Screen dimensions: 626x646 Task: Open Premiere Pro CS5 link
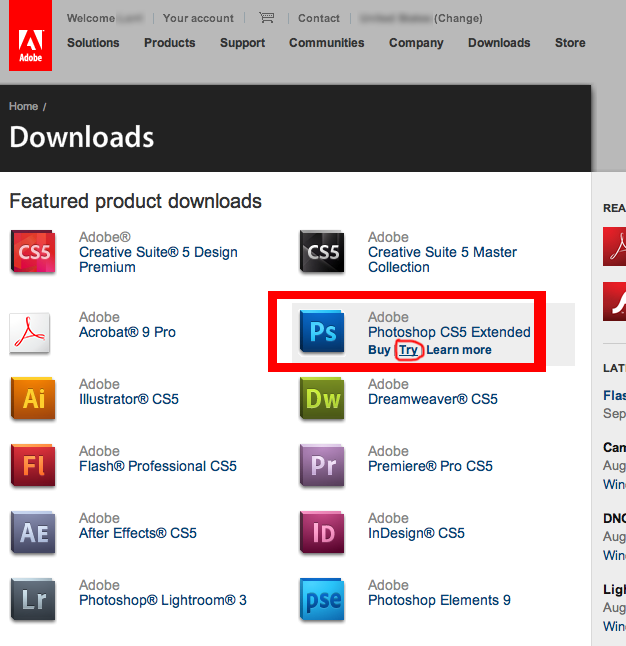click(x=430, y=466)
